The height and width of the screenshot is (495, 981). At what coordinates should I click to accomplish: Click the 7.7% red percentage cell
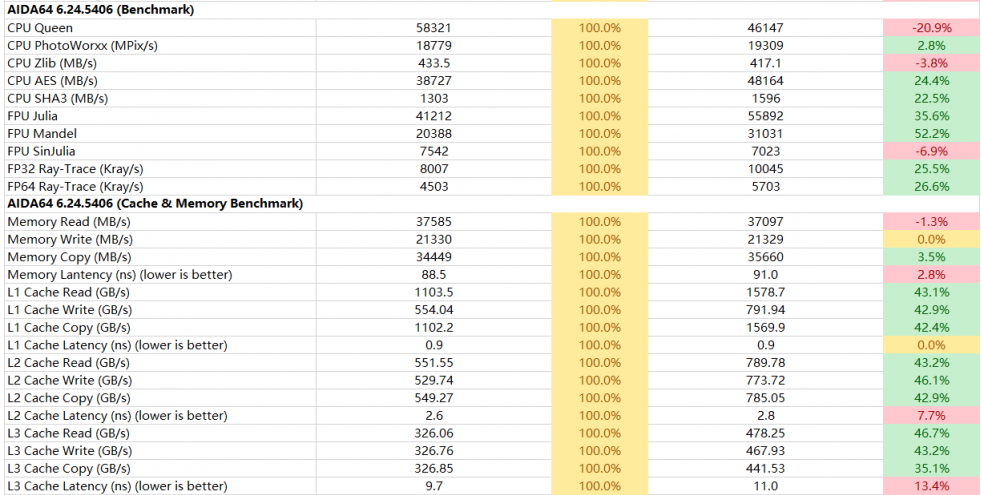pyautogui.click(x=932, y=416)
